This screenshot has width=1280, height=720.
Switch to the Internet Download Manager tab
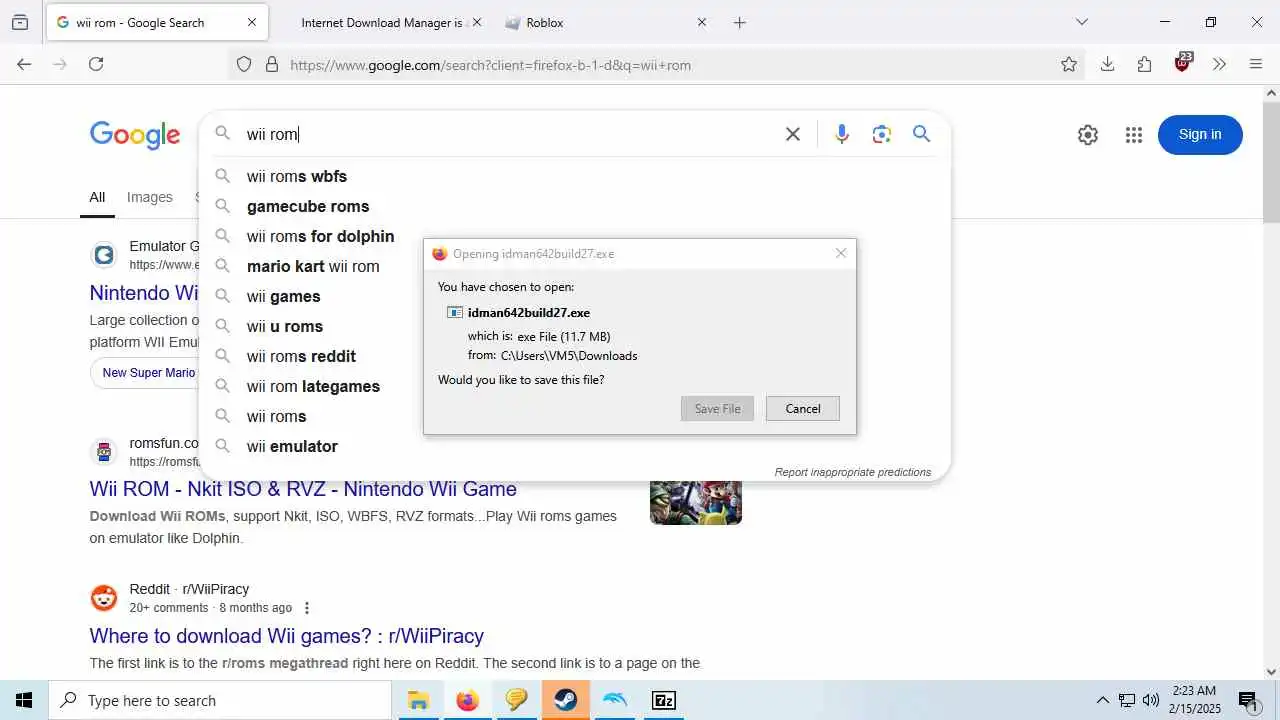tap(381, 22)
